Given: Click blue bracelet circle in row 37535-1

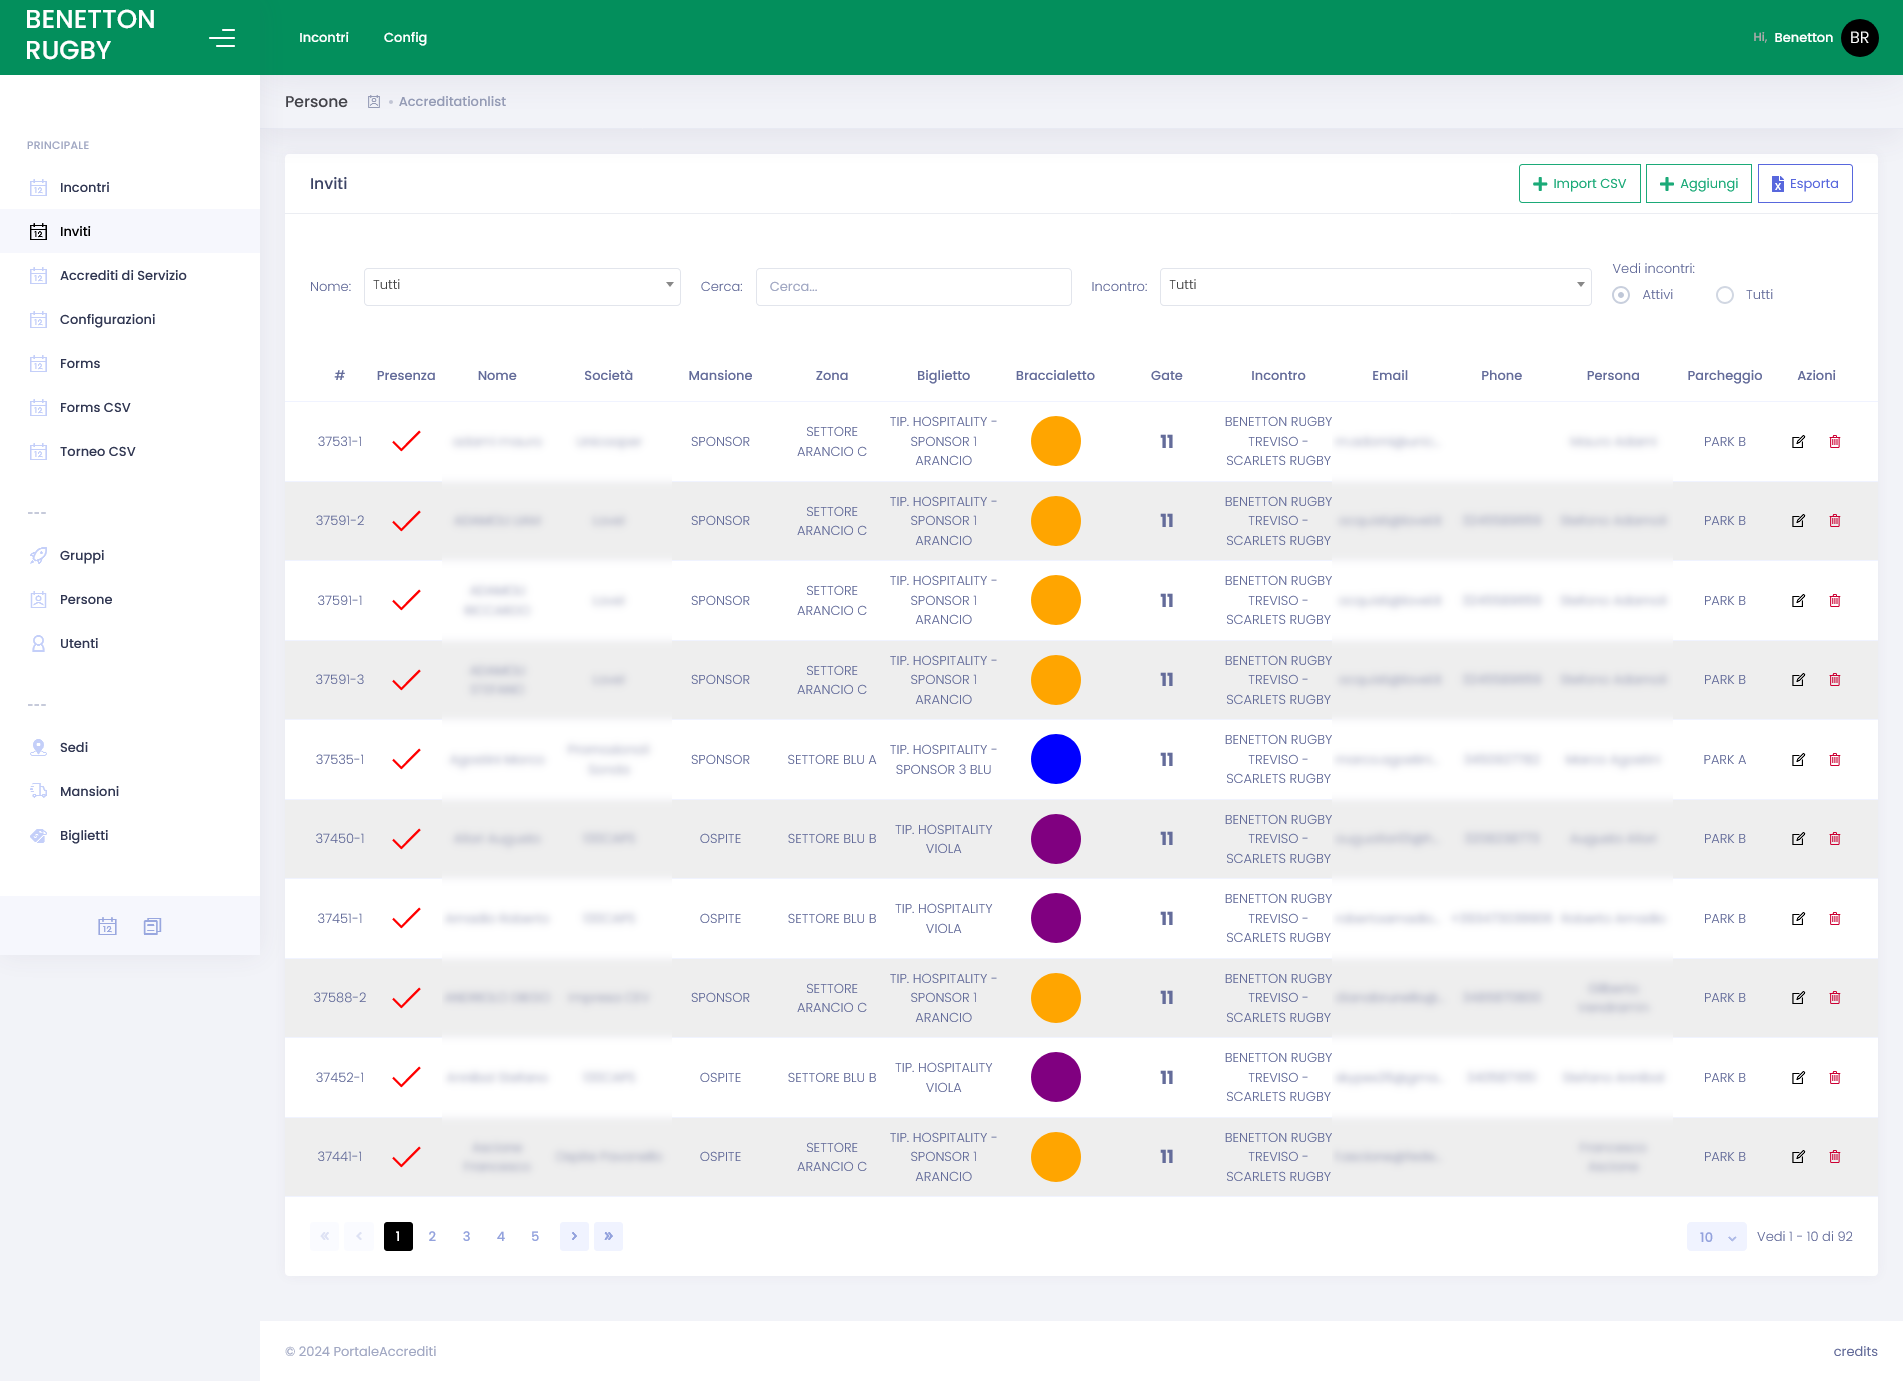Looking at the screenshot, I should 1055,759.
